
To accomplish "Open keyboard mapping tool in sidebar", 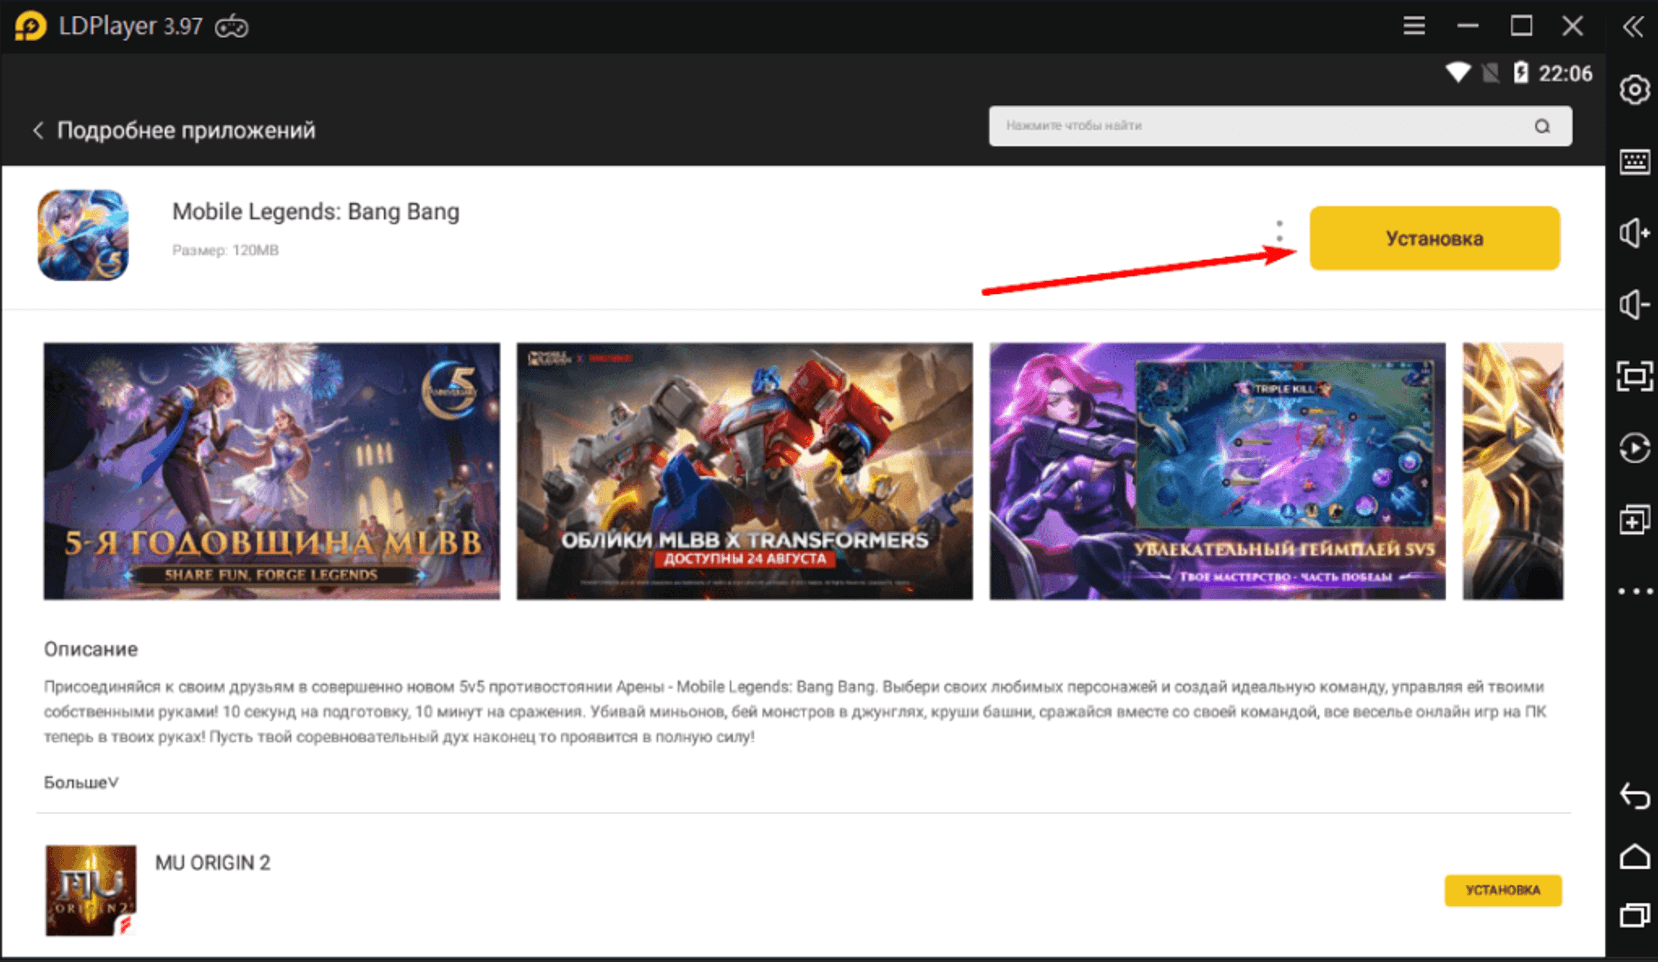I will [x=1634, y=162].
